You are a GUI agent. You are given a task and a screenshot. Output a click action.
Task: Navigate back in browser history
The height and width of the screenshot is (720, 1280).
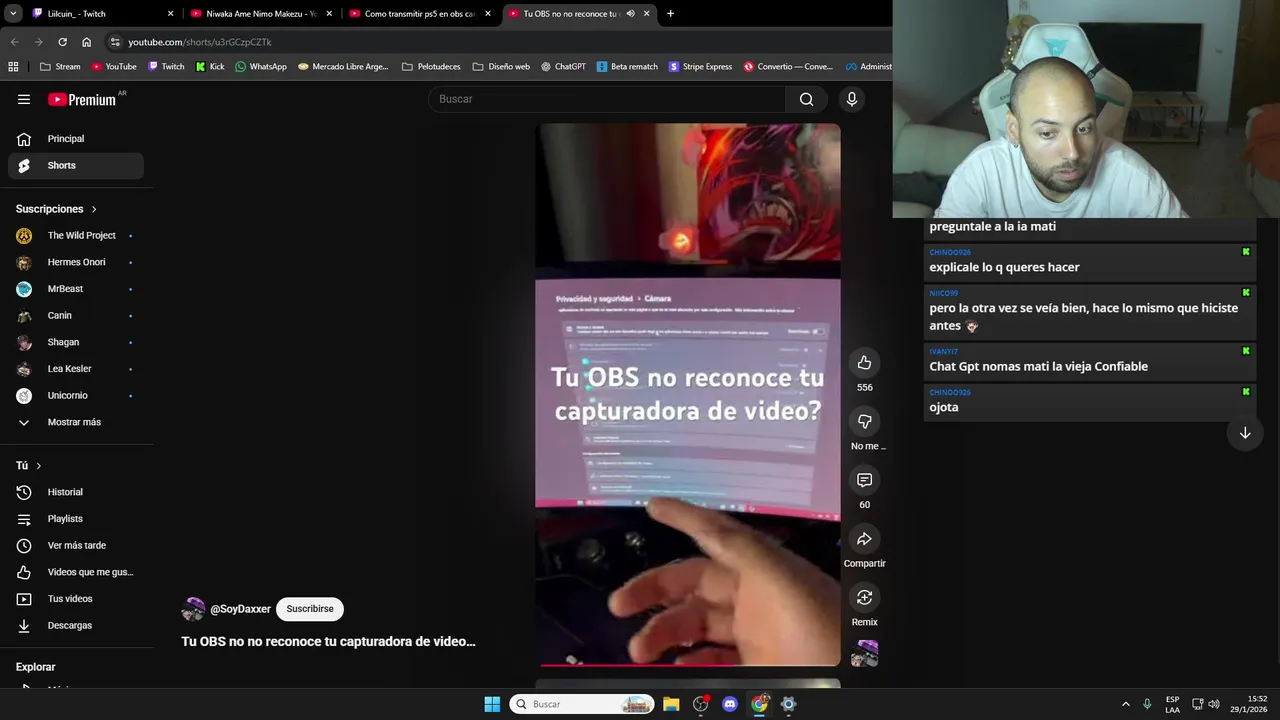(x=14, y=42)
